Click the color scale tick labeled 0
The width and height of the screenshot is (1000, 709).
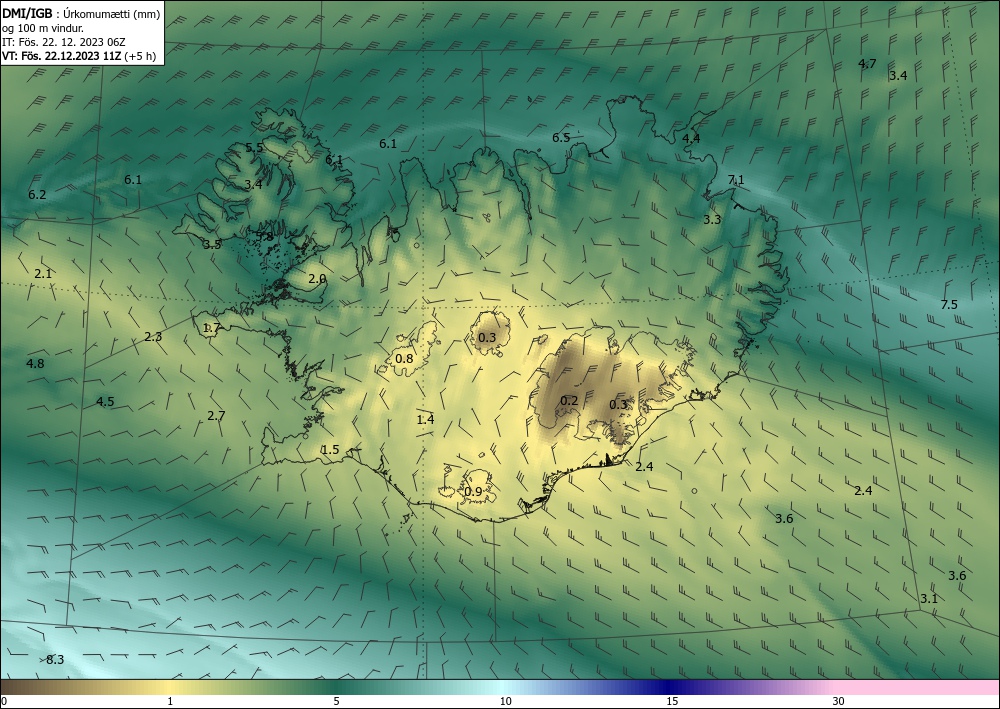4,702
